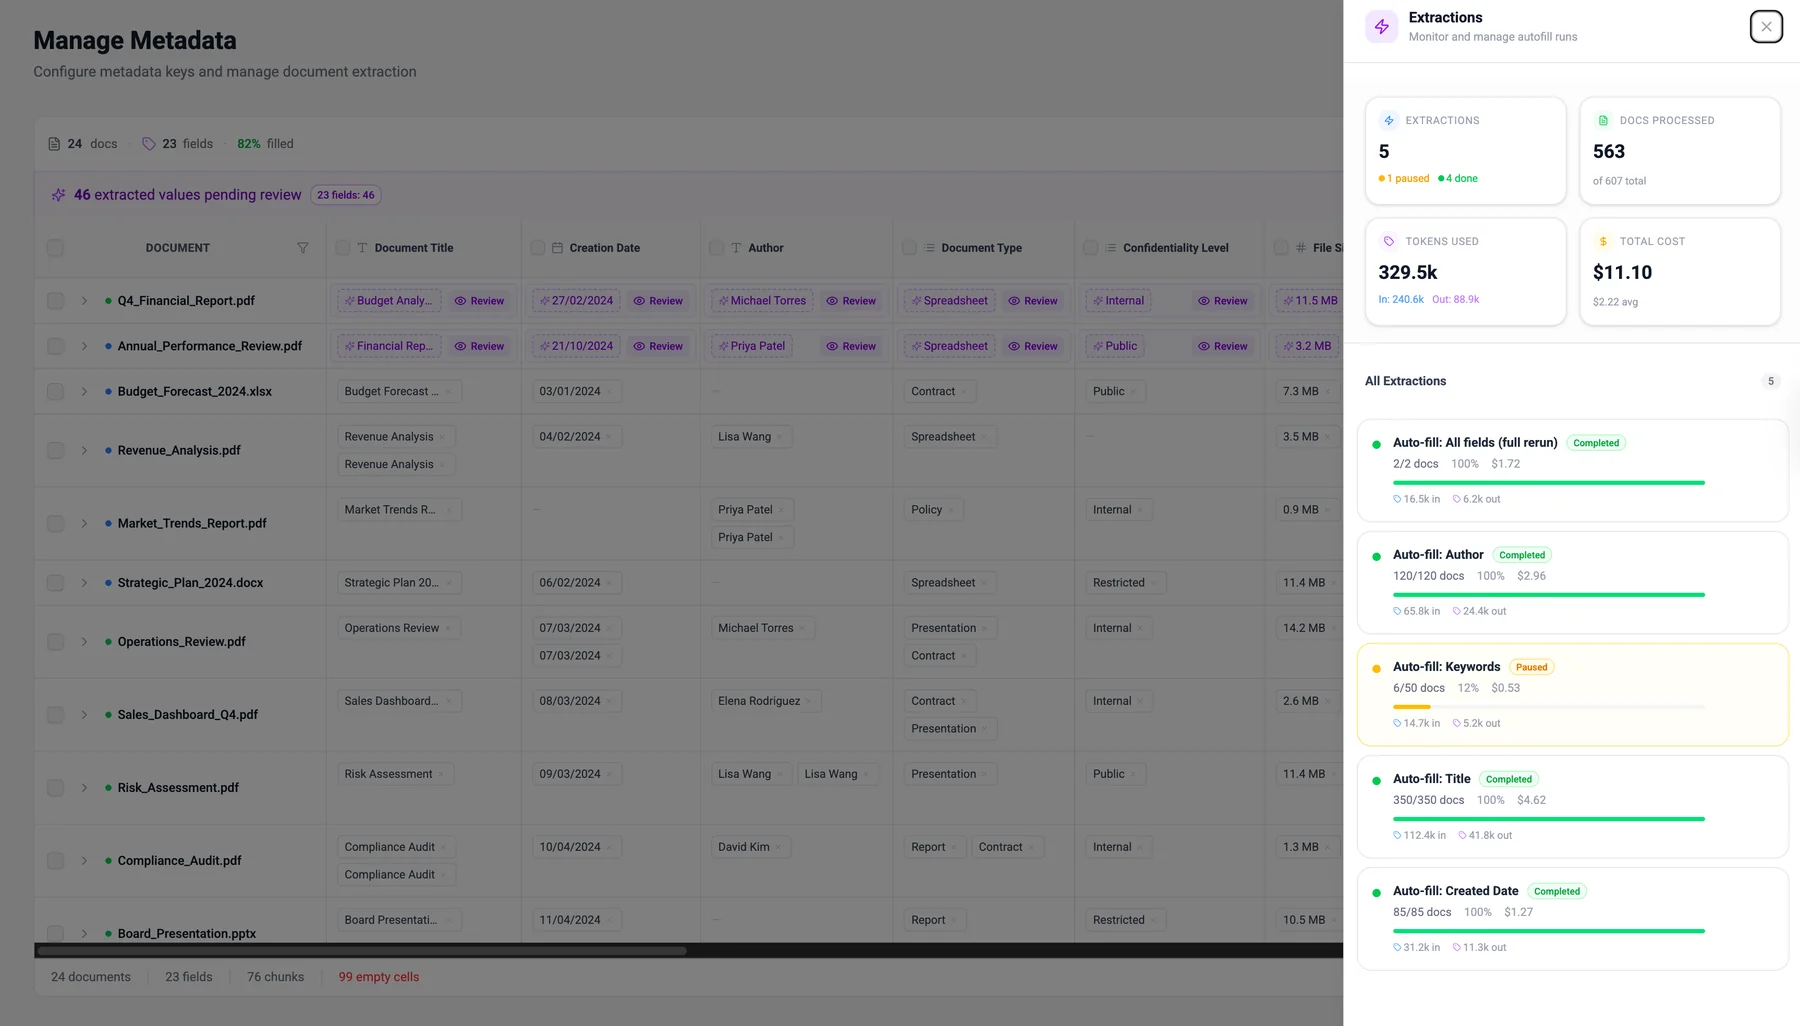1800x1026 pixels.
Task: Click the filter icon in Document column header
Action: [x=302, y=248]
